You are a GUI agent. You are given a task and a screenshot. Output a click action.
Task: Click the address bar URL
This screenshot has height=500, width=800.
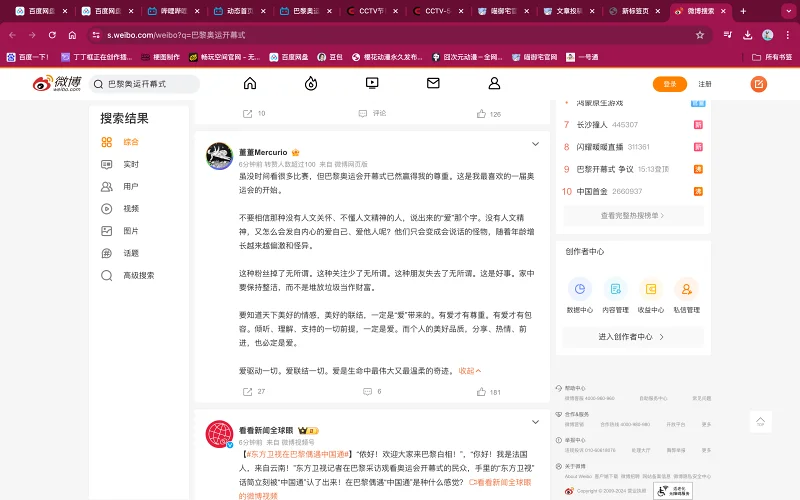[176, 35]
